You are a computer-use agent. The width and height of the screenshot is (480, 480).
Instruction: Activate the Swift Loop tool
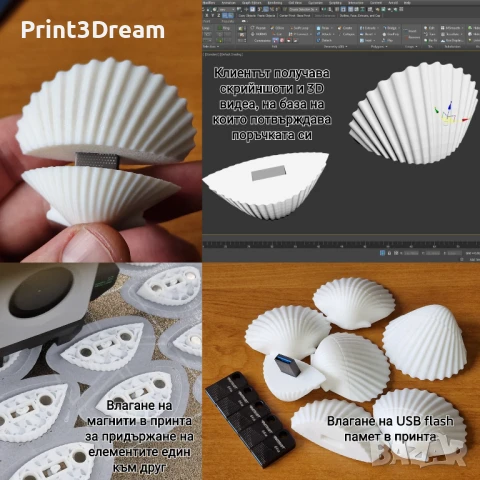point(299,28)
